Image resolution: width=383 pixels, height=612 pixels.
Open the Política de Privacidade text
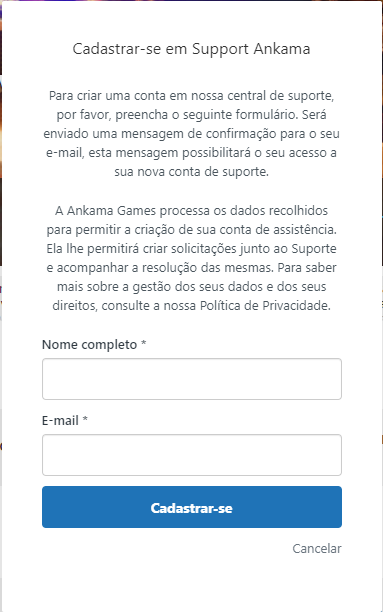pyautogui.click(x=265, y=305)
